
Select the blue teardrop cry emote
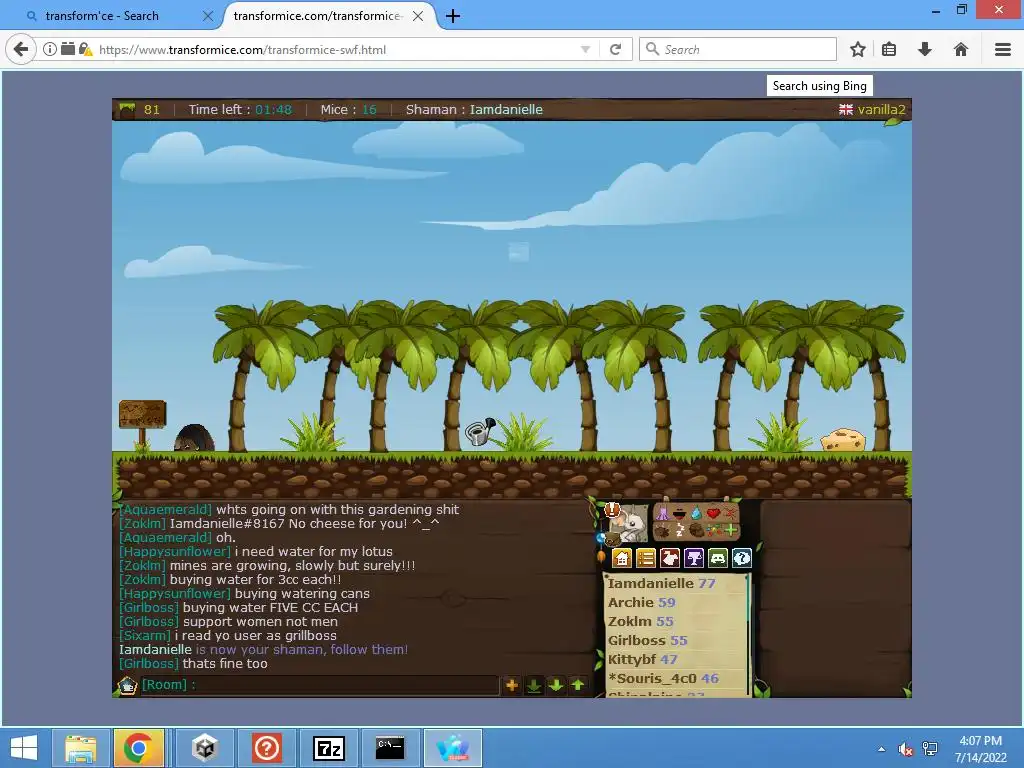point(696,513)
